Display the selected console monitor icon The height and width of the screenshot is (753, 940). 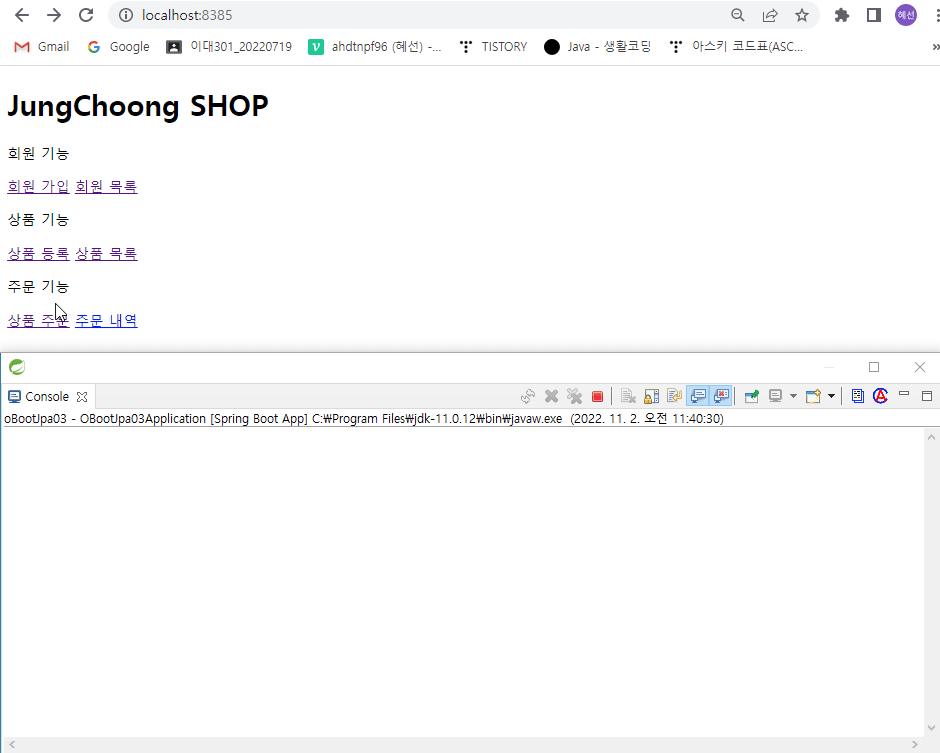click(776, 396)
